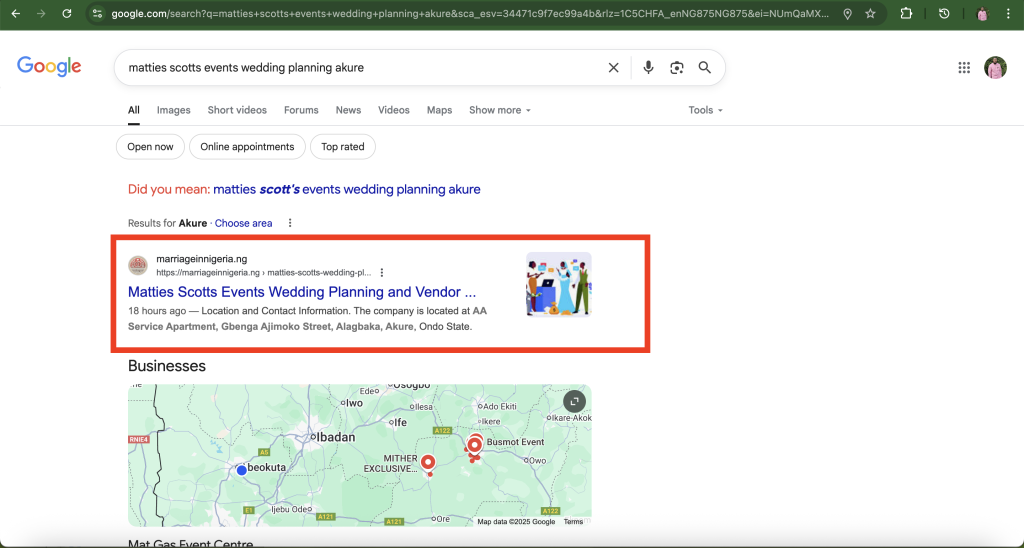The width and height of the screenshot is (1024, 548).
Task: Open result options beside marriageinnigeria.ng URL
Action: 382,272
